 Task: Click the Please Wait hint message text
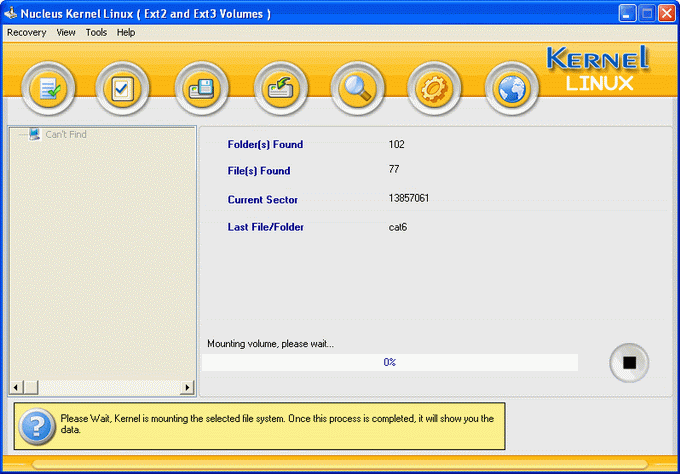point(277,424)
